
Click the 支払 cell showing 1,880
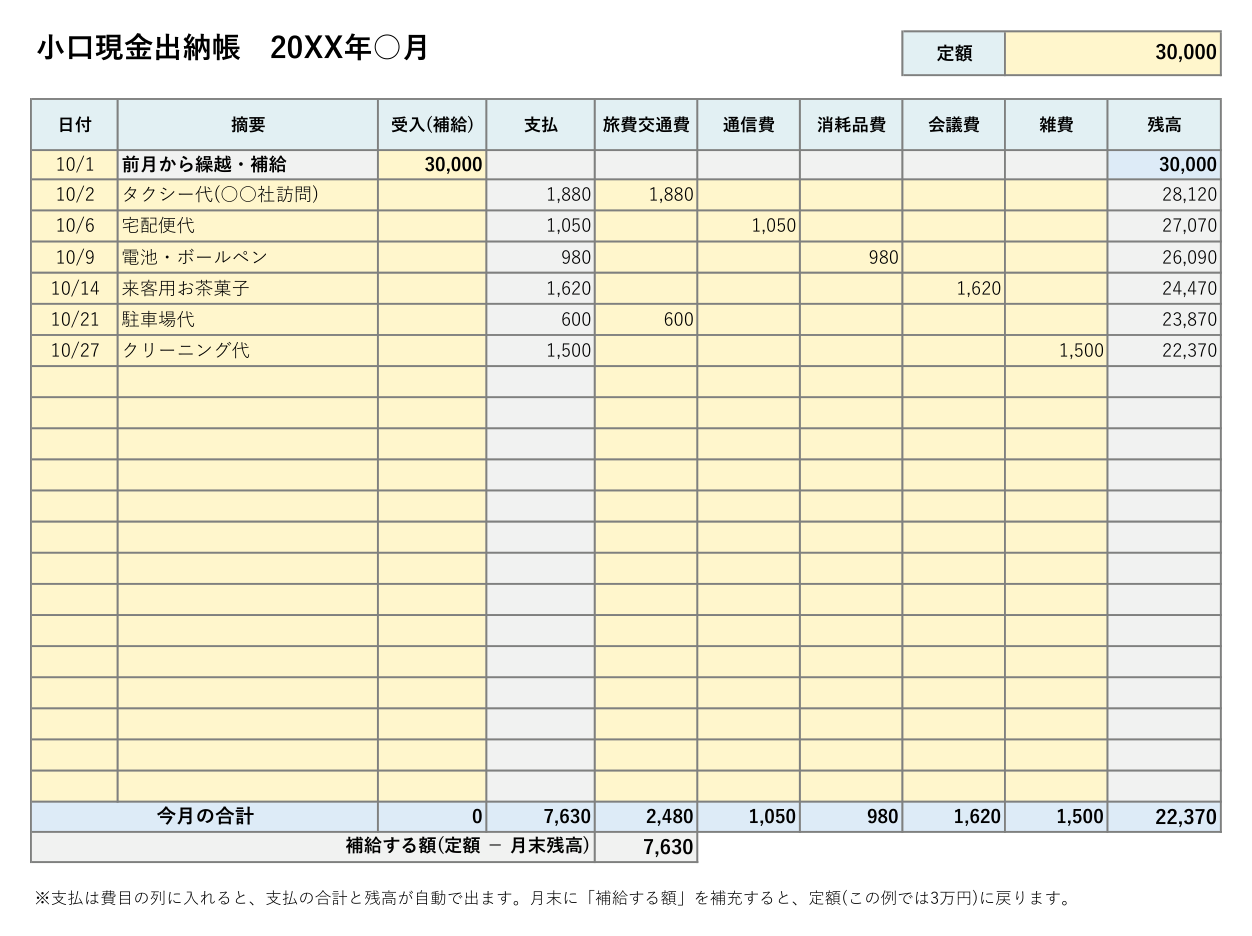[x=541, y=194]
